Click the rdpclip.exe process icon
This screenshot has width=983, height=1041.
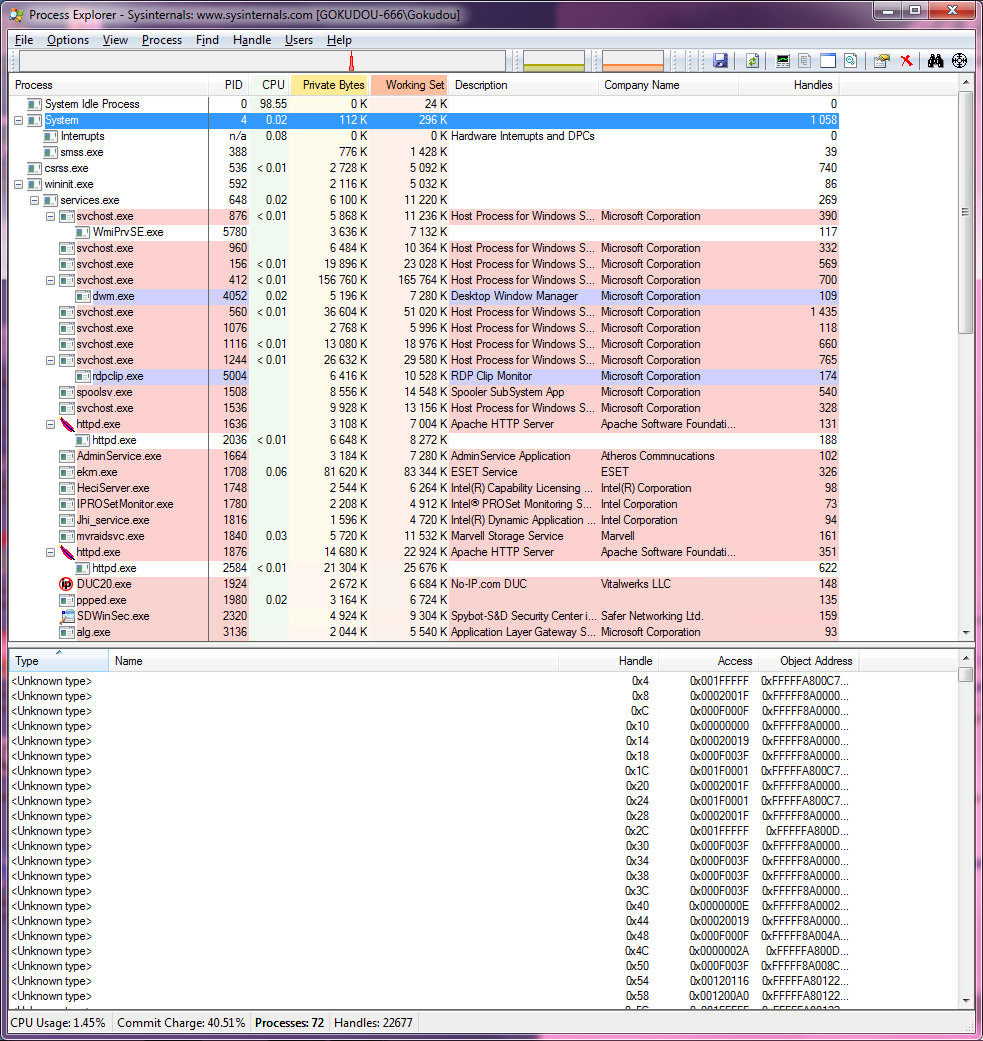[x=83, y=376]
